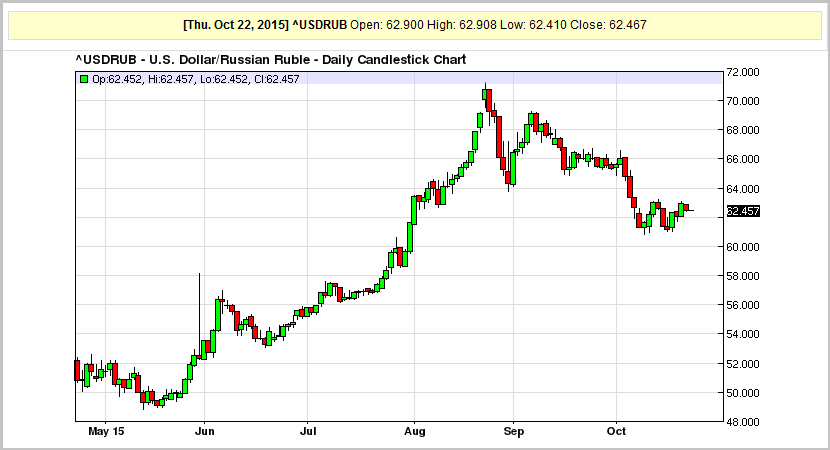
Task: Click the 'Jul' date axis label
Action: click(x=308, y=431)
